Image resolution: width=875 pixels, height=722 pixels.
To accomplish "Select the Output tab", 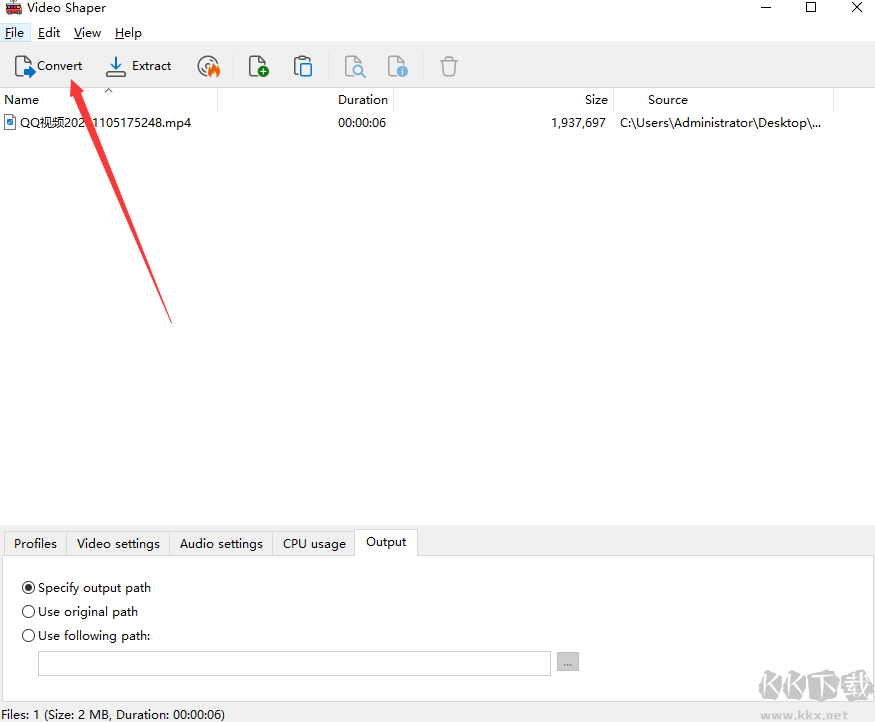I will click(386, 542).
